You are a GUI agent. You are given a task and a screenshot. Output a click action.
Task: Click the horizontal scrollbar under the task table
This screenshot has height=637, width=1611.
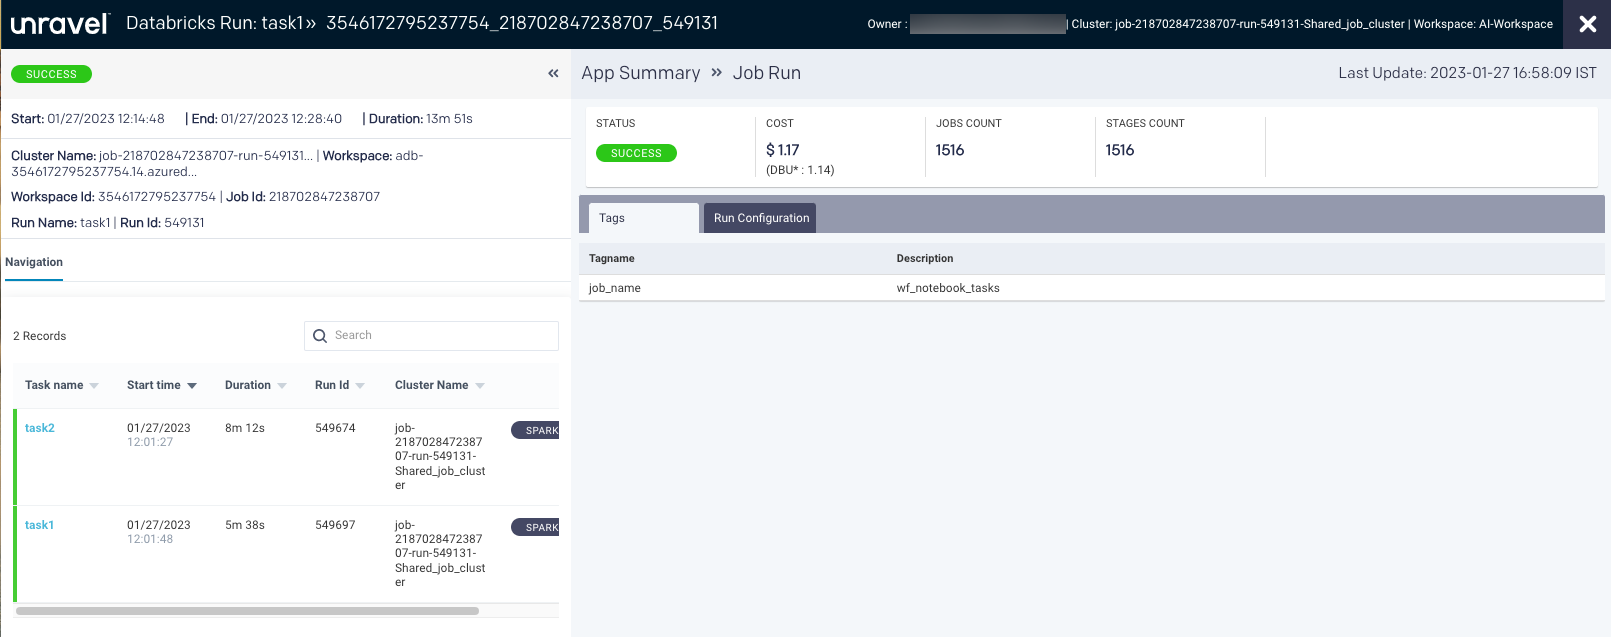tap(247, 610)
